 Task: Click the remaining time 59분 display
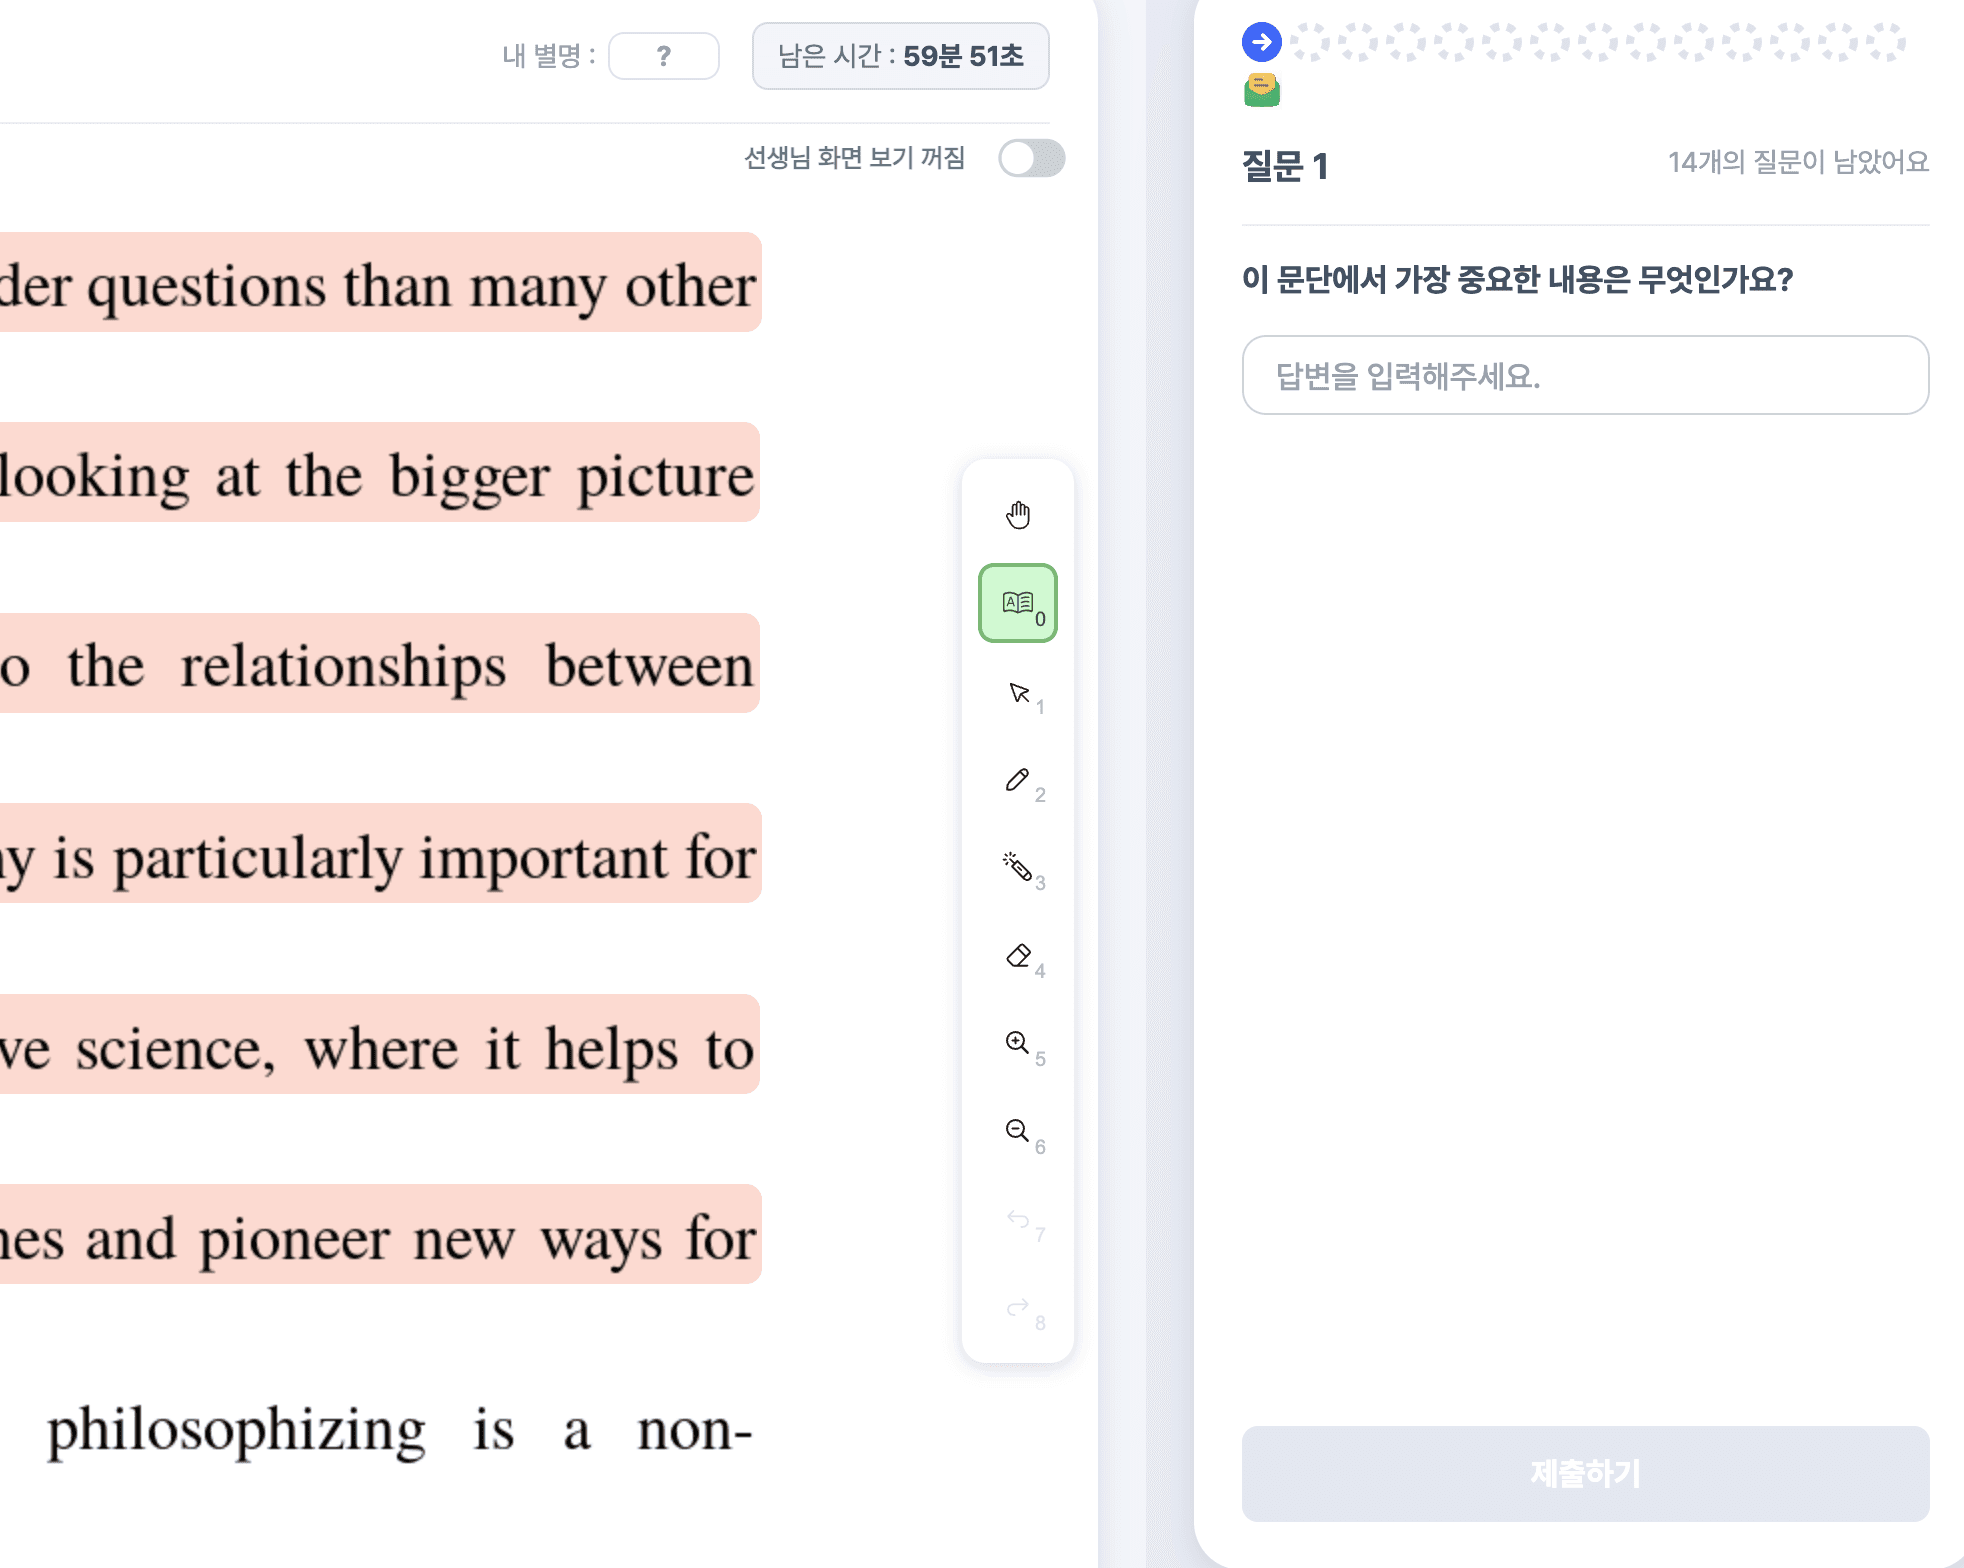pyautogui.click(x=900, y=56)
